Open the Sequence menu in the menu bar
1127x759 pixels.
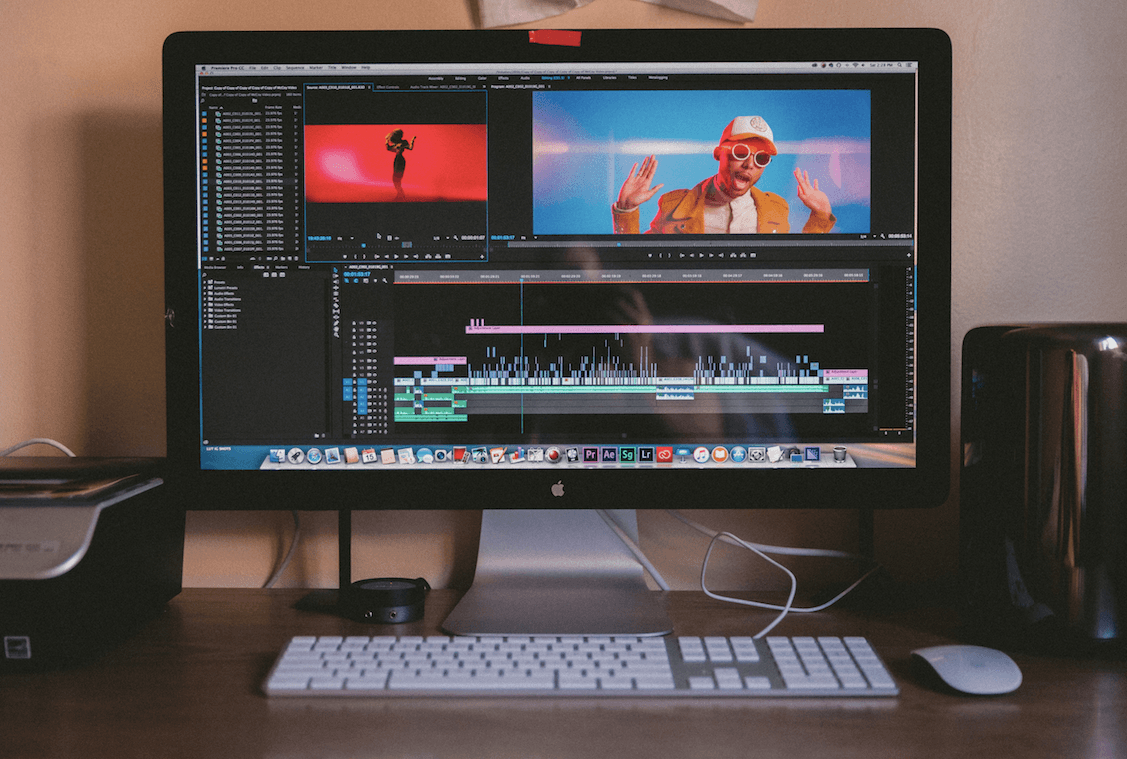pyautogui.click(x=294, y=68)
